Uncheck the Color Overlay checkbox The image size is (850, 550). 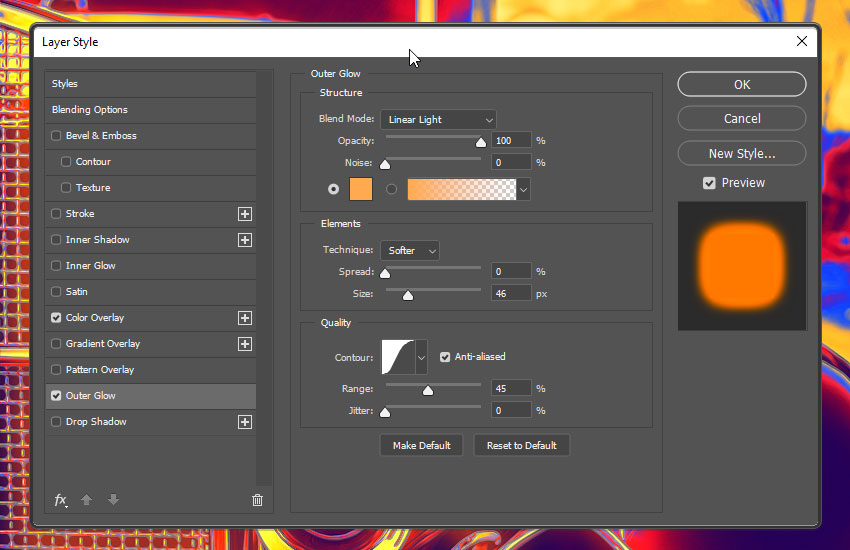coord(56,318)
